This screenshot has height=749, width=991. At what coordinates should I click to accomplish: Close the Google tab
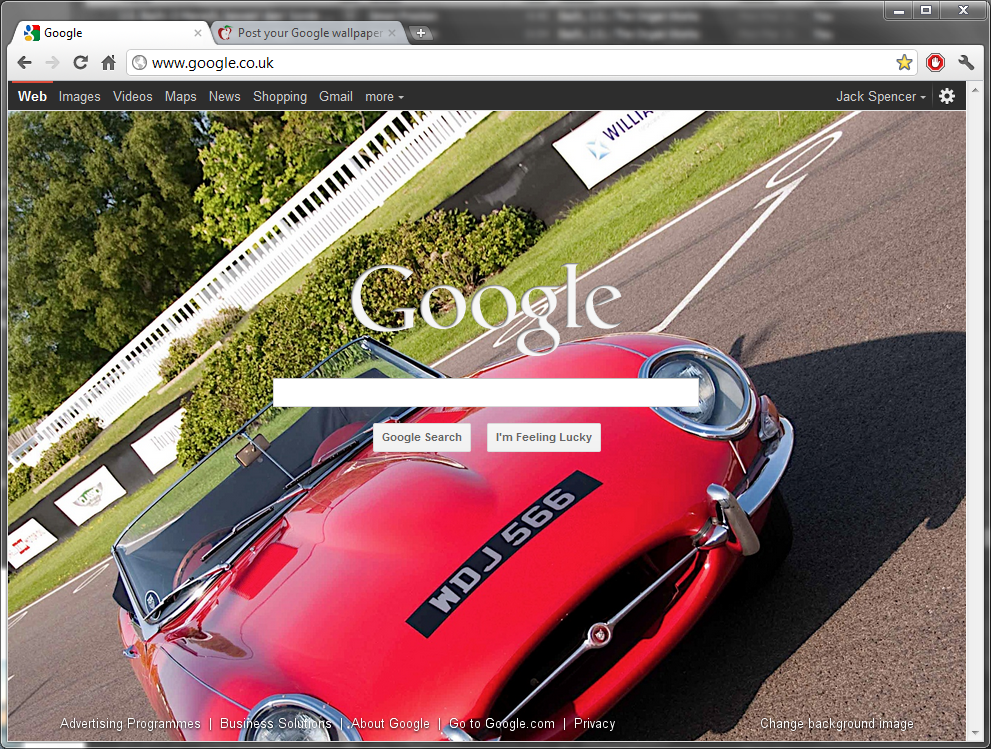198,33
